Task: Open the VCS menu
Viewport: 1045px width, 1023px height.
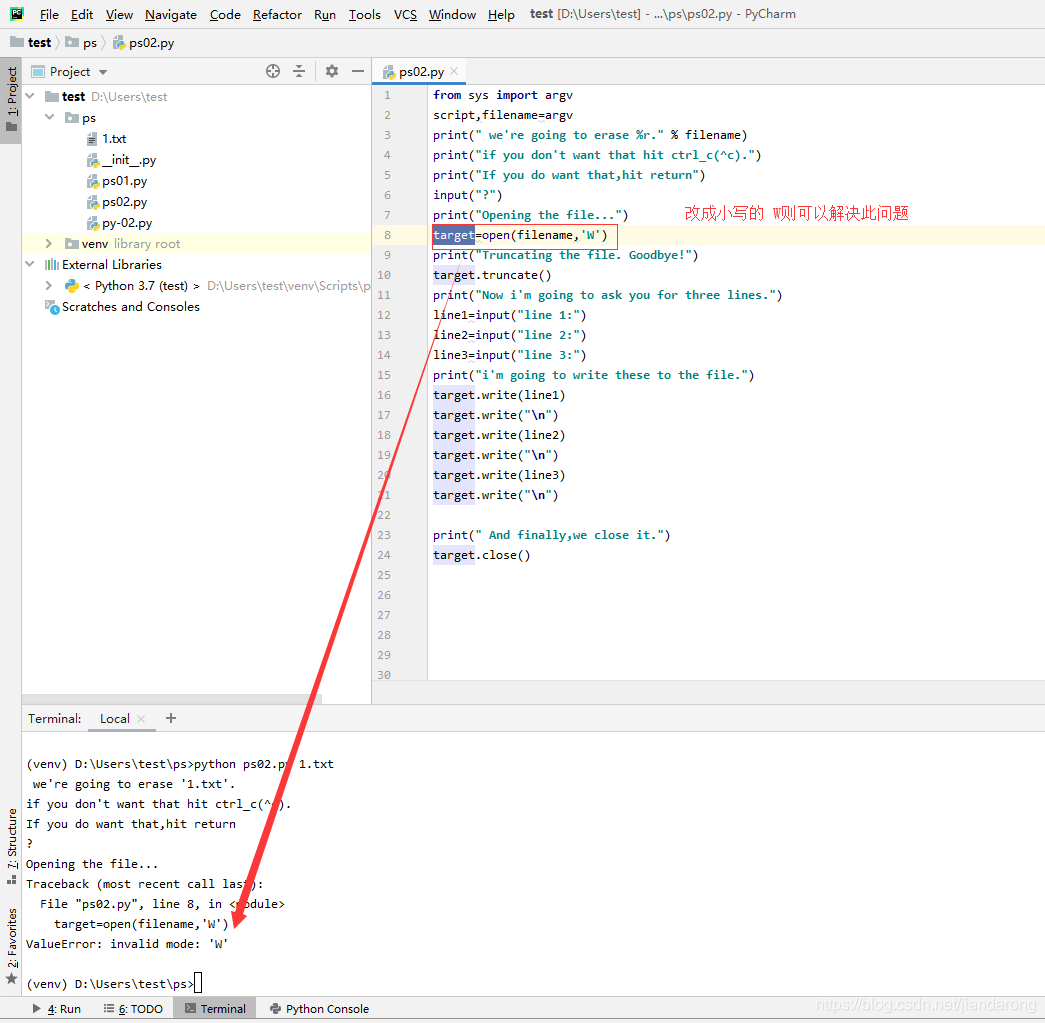Action: click(405, 14)
